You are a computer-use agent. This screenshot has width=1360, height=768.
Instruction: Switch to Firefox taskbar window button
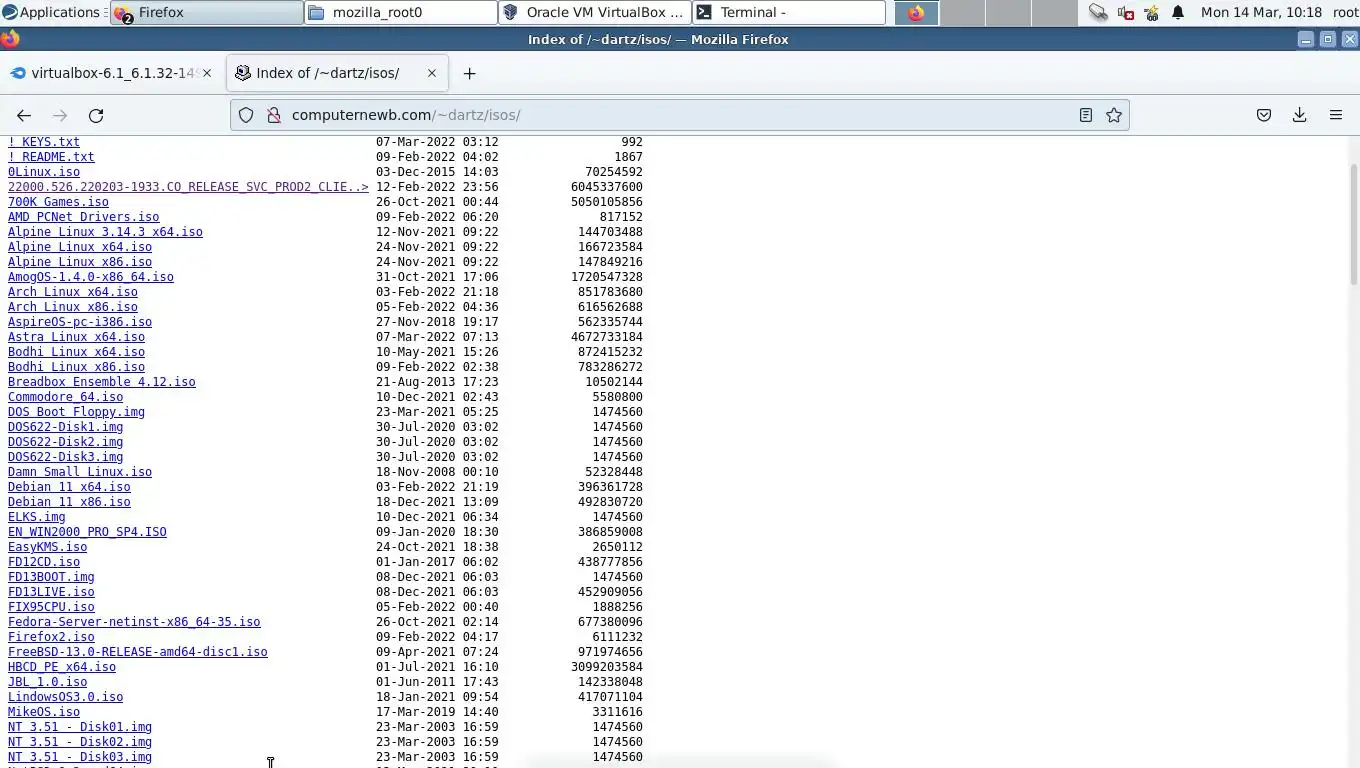pyautogui.click(x=206, y=12)
